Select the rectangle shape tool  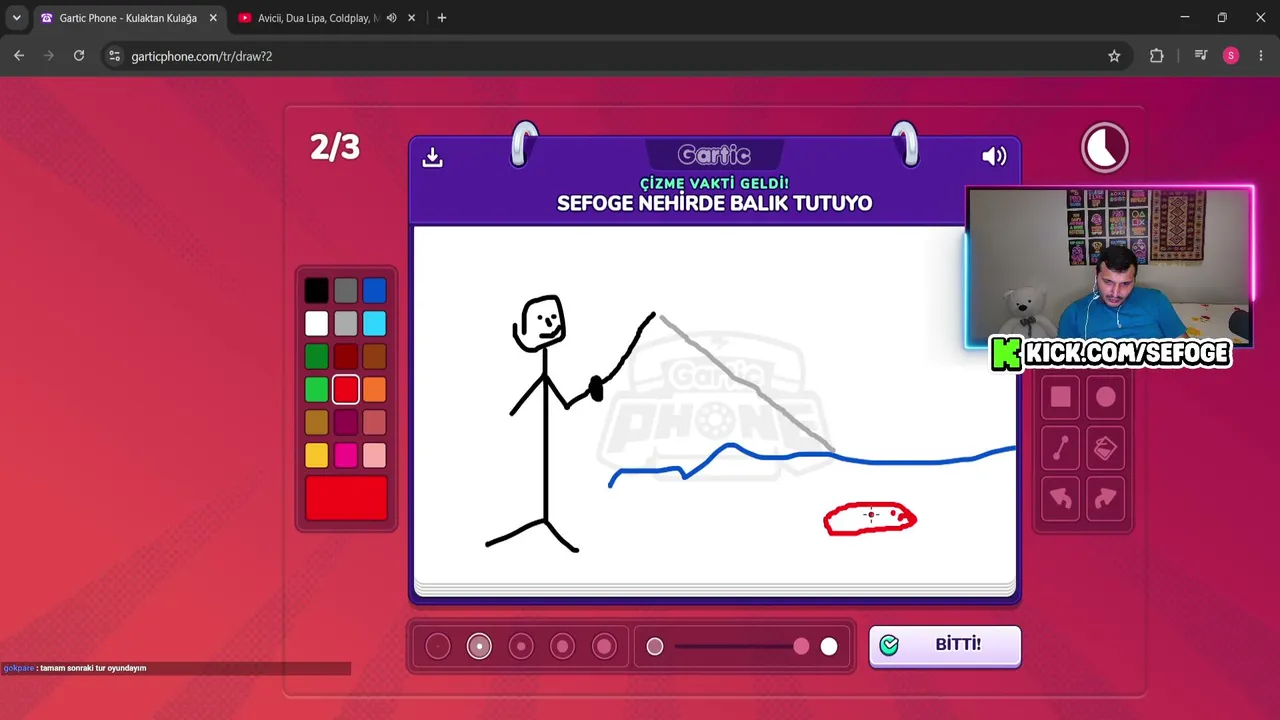pos(1060,397)
